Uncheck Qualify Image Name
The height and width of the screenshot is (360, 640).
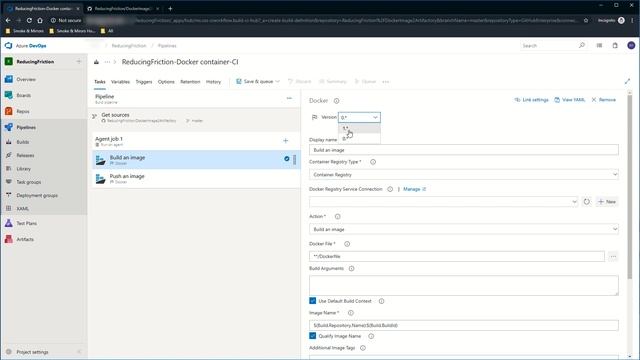pyautogui.click(x=313, y=336)
